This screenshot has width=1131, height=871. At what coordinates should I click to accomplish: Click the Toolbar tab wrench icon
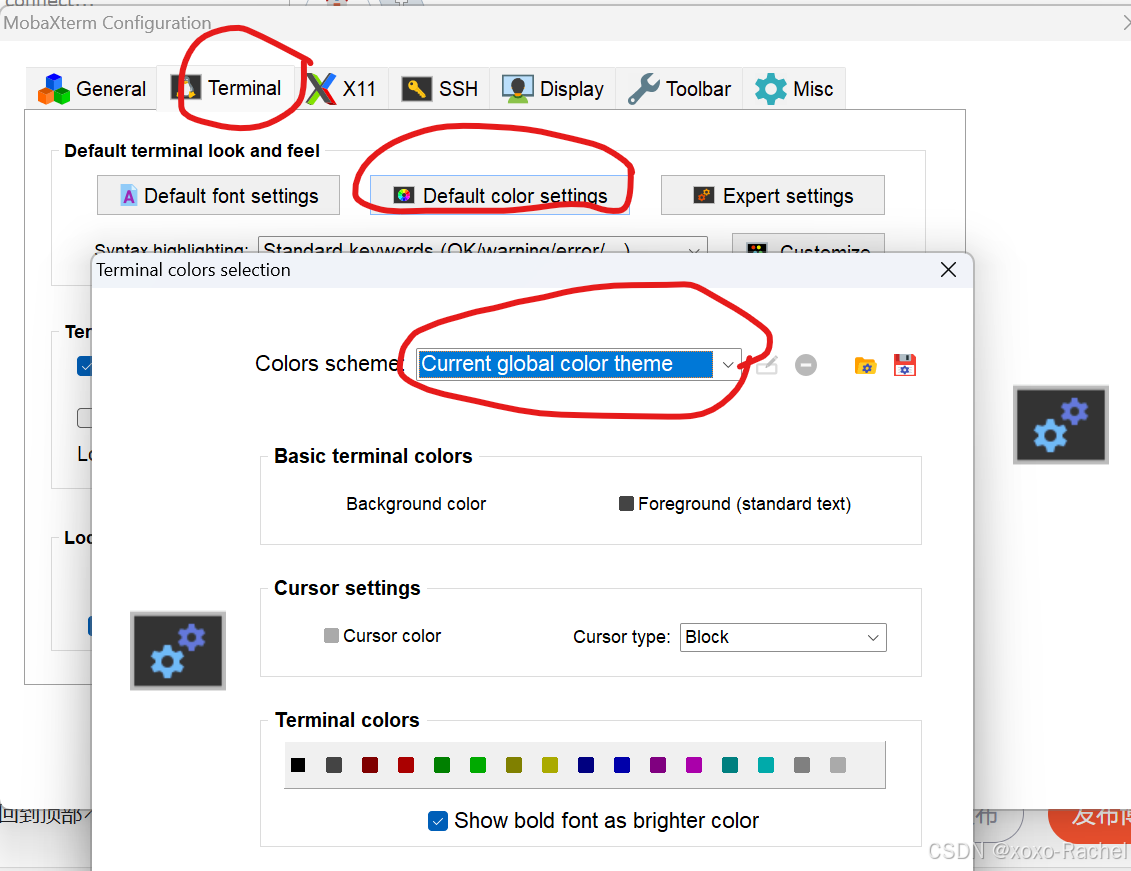[x=643, y=89]
